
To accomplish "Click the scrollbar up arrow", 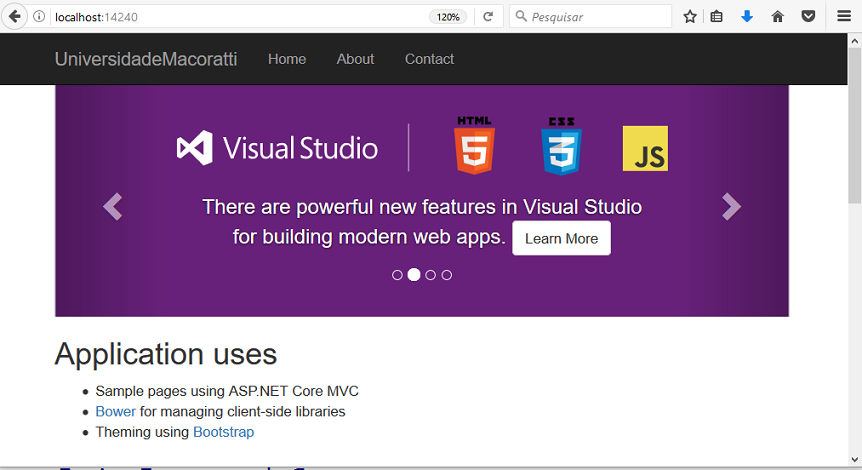I will 854,41.
